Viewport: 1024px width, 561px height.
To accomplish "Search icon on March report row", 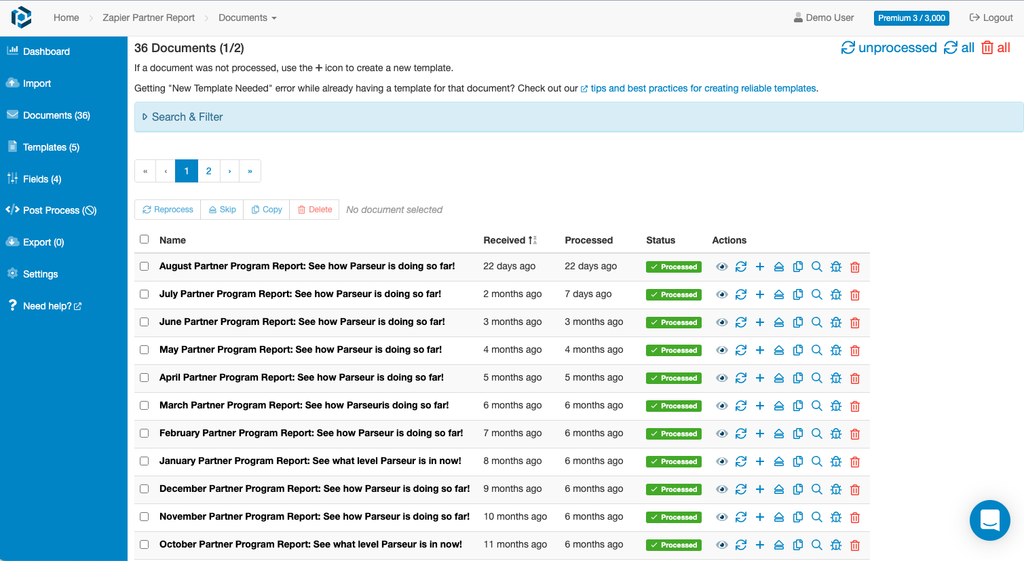I will [816, 406].
